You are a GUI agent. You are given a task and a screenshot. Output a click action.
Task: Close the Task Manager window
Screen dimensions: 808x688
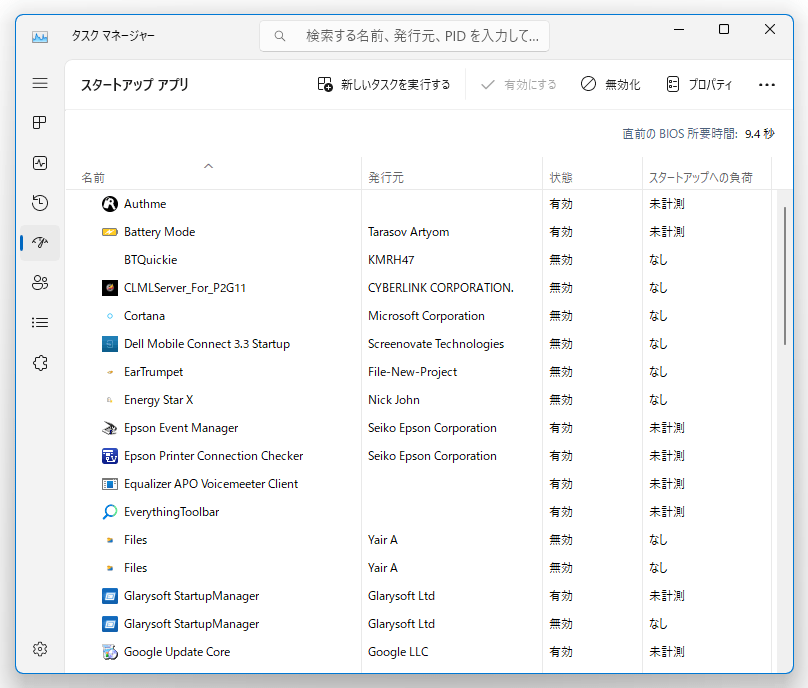pos(770,29)
